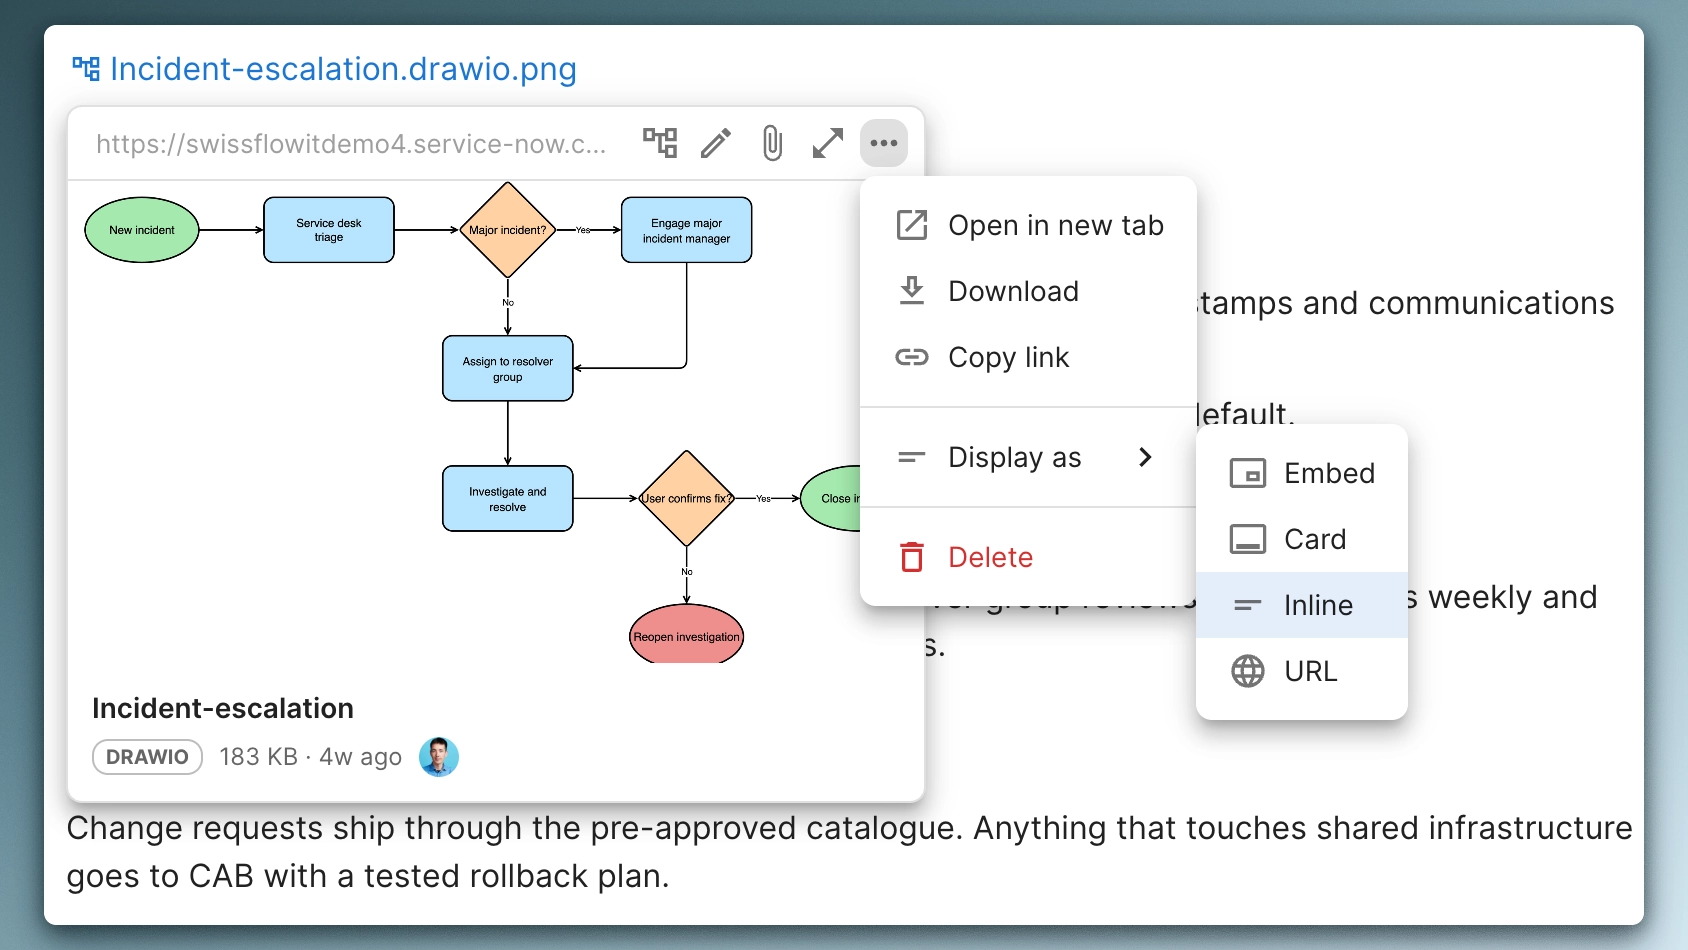This screenshot has width=1688, height=950.
Task: Click the uploader's avatar picture
Action: point(439,757)
